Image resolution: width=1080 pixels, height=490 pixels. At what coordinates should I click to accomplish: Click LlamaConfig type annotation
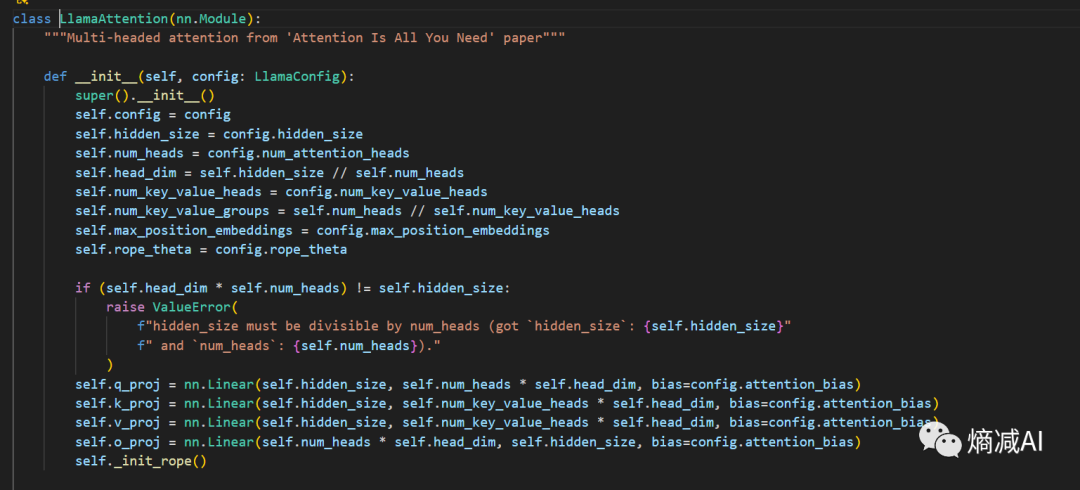(x=297, y=76)
